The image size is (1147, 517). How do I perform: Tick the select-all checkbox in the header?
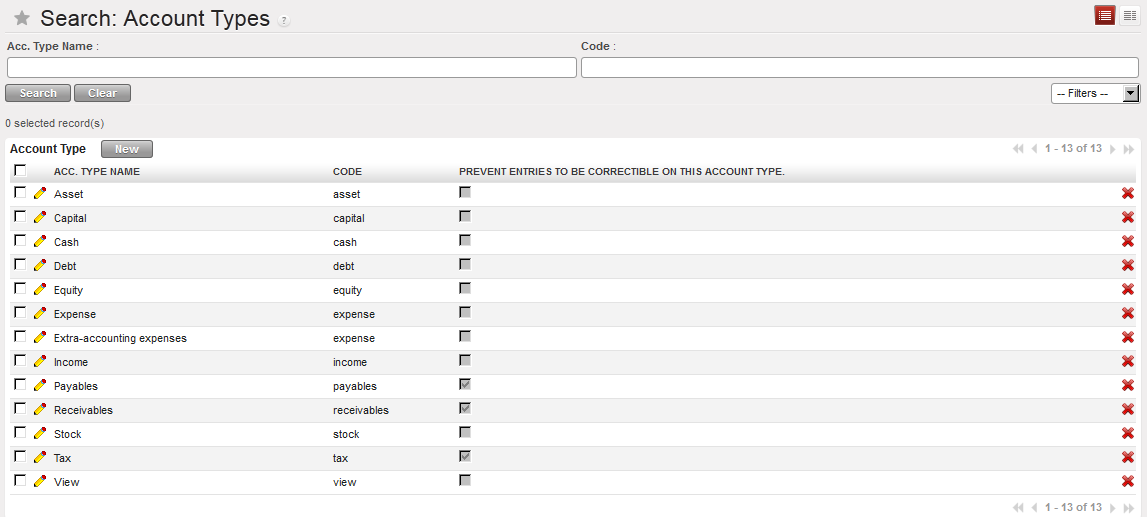pos(20,170)
